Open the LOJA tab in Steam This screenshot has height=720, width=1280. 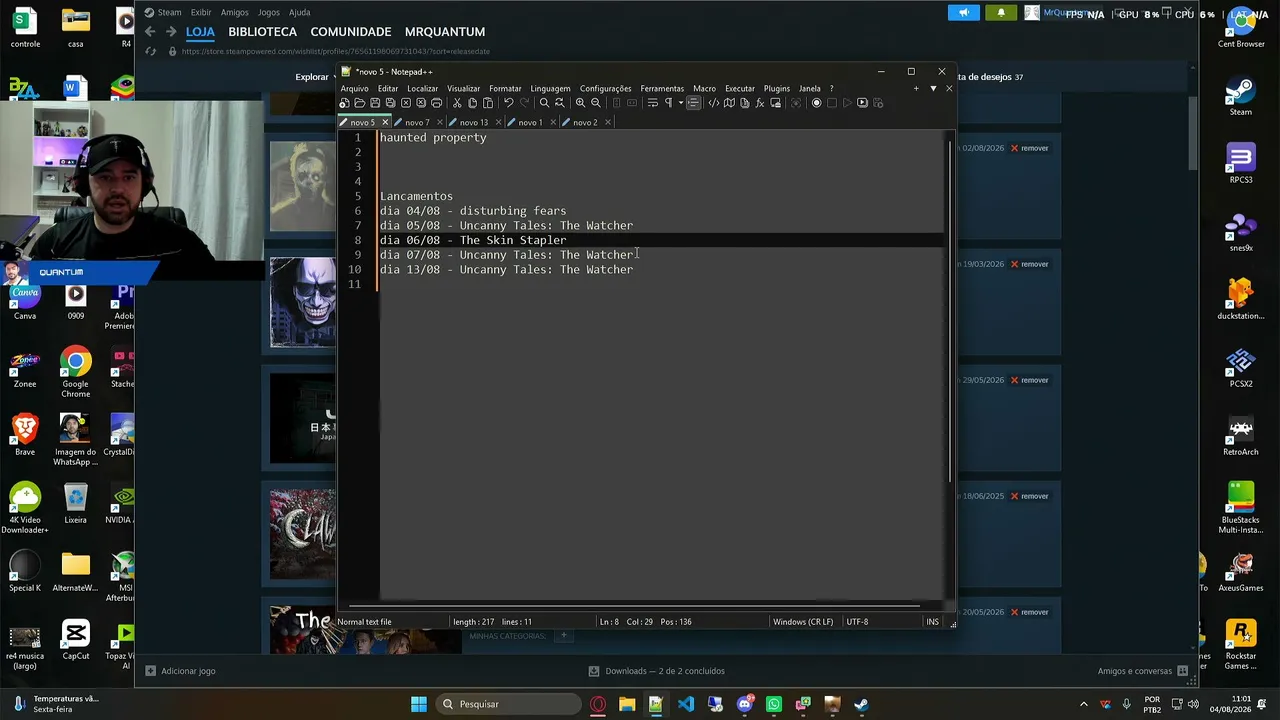pyautogui.click(x=200, y=32)
